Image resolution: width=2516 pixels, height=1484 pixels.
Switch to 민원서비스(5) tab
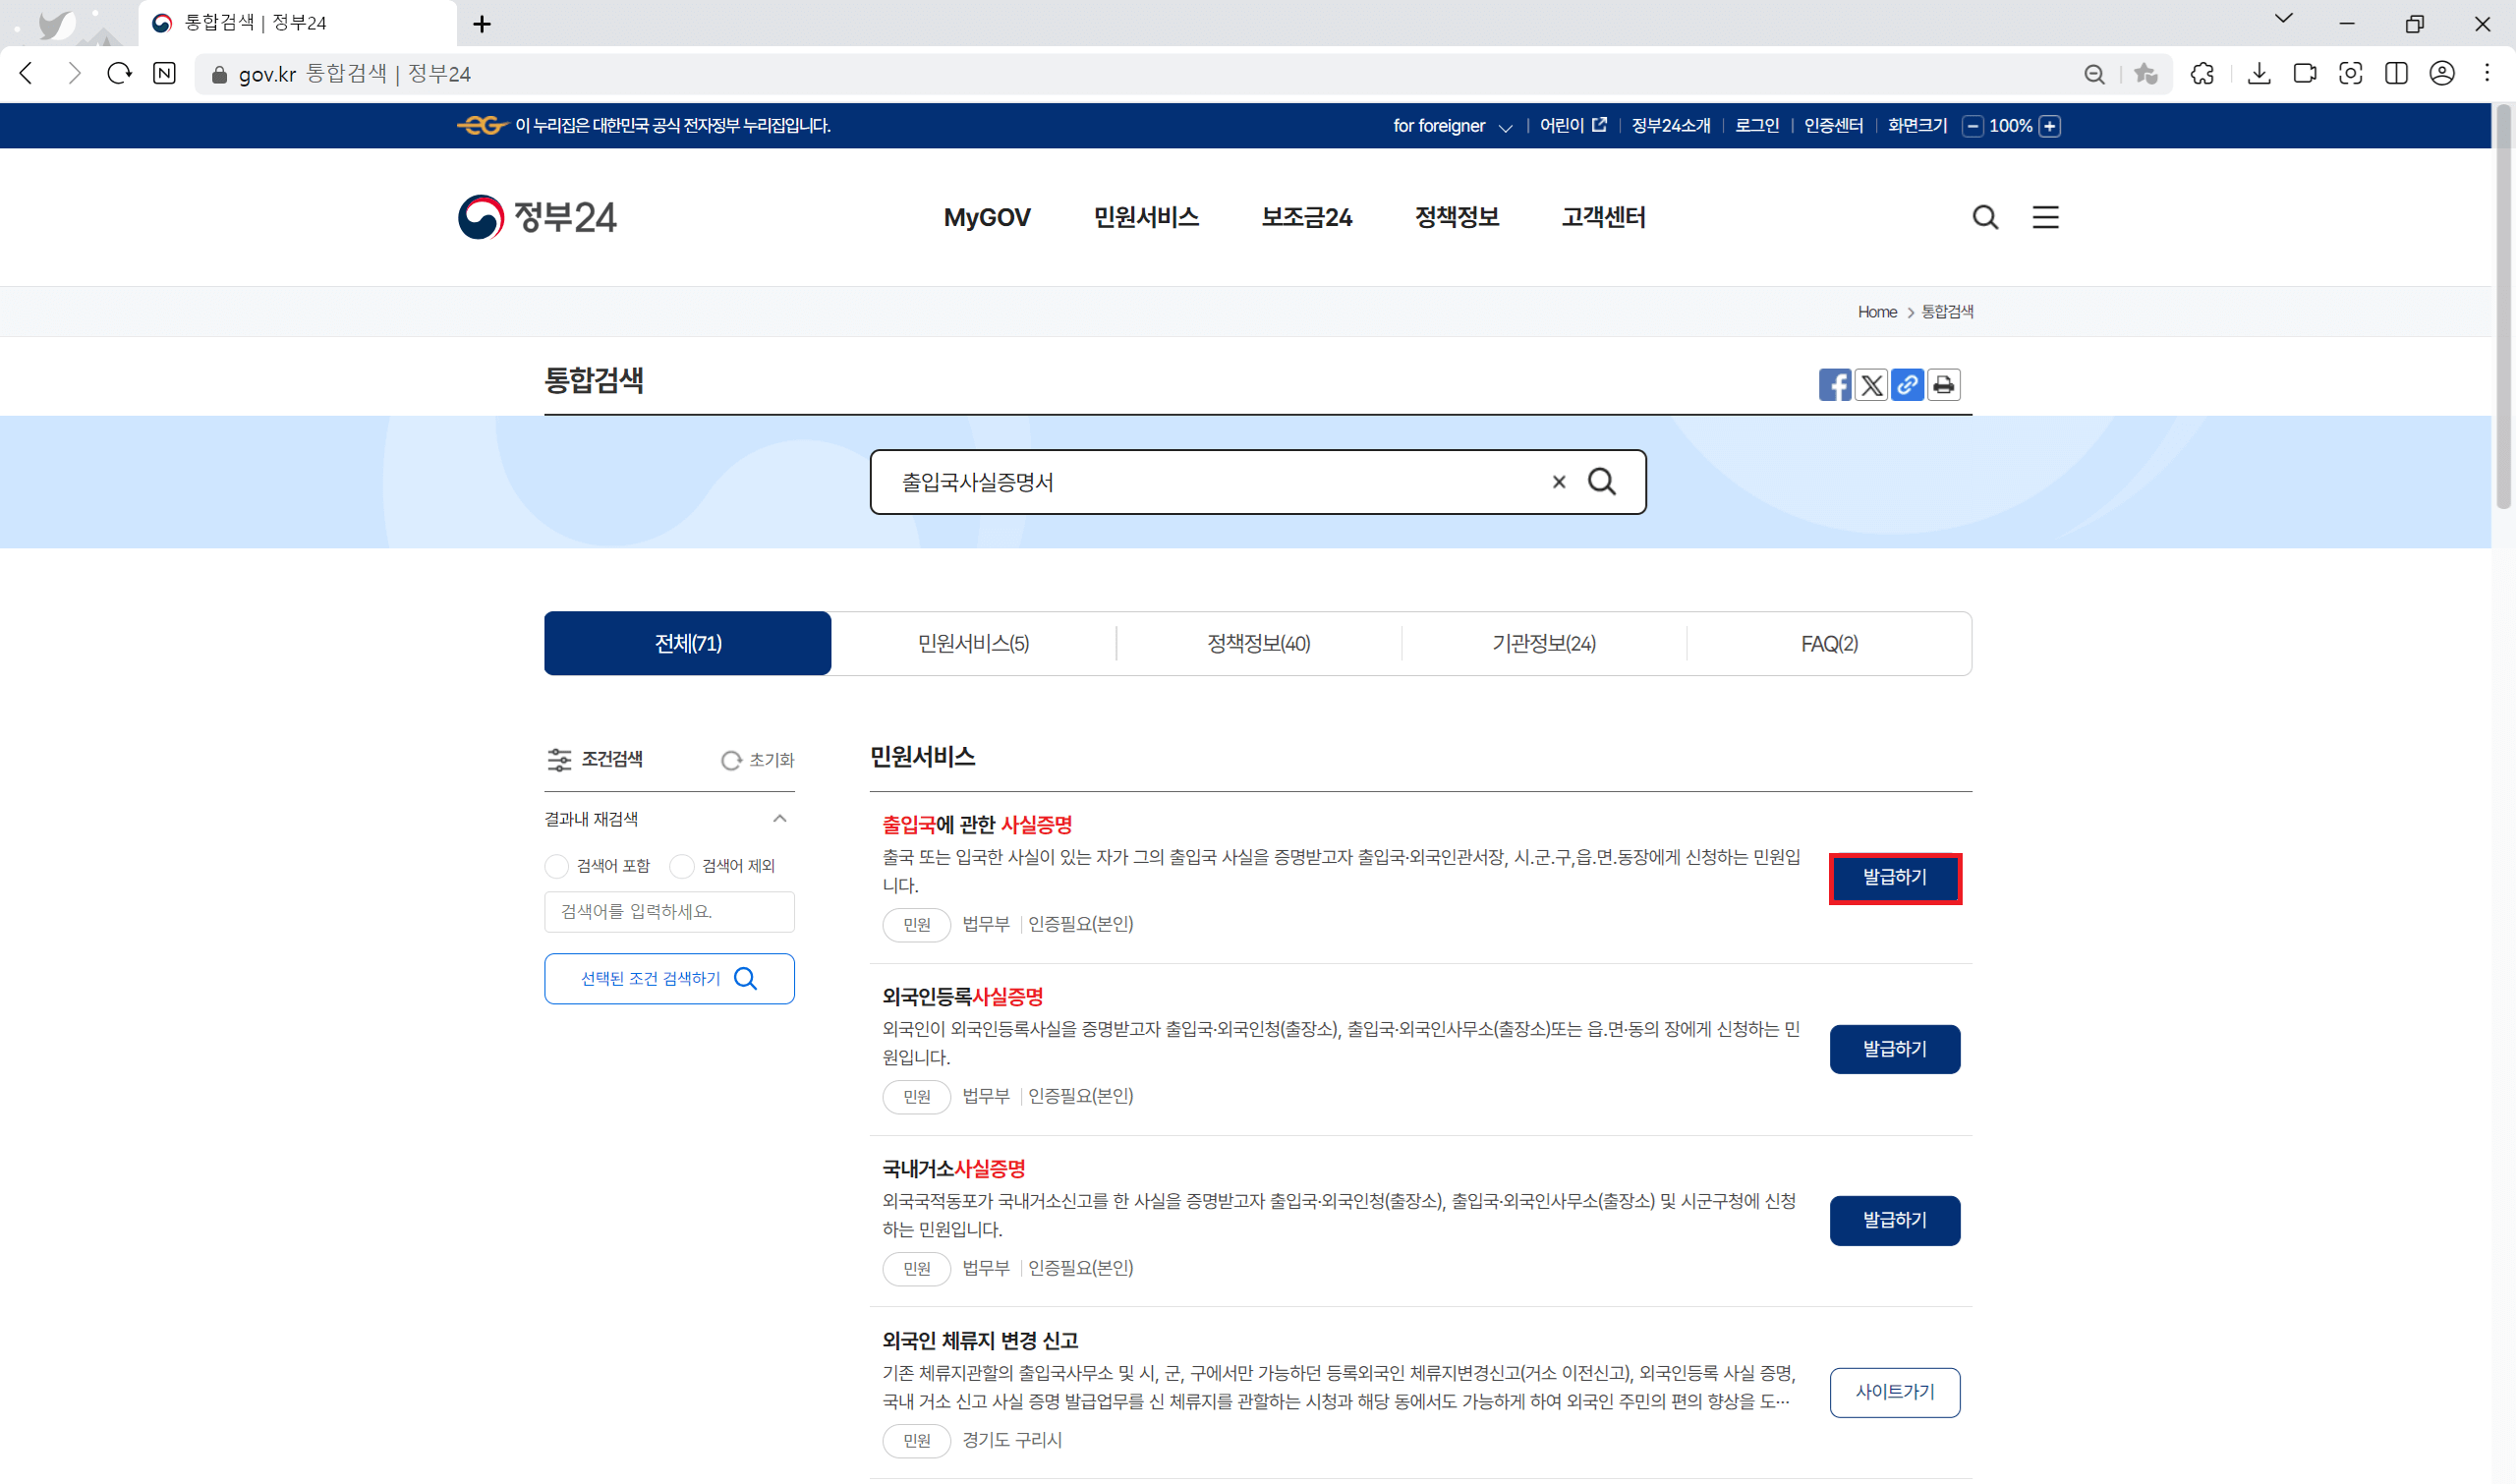[973, 643]
